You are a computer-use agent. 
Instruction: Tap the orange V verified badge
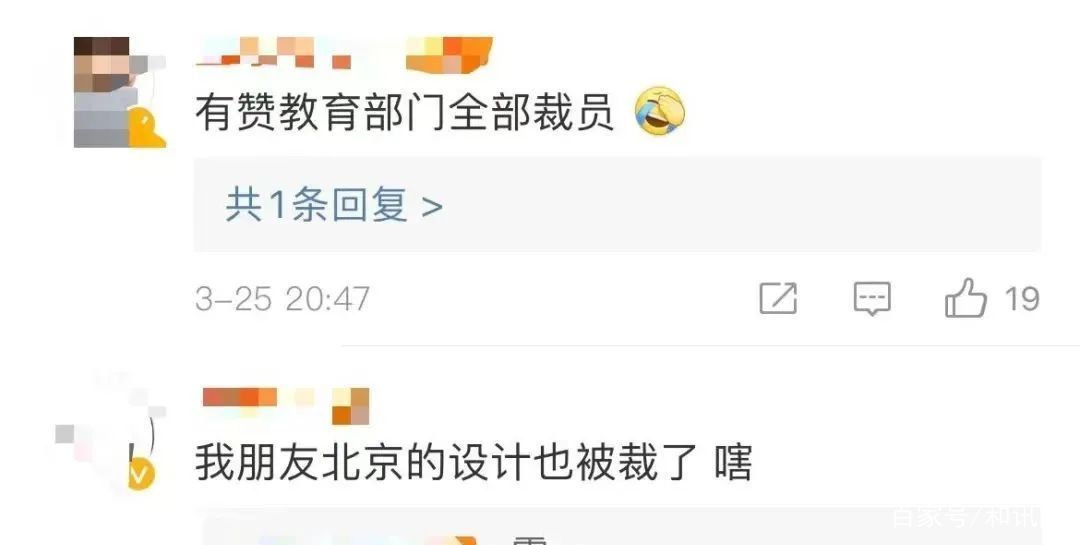coord(141,475)
